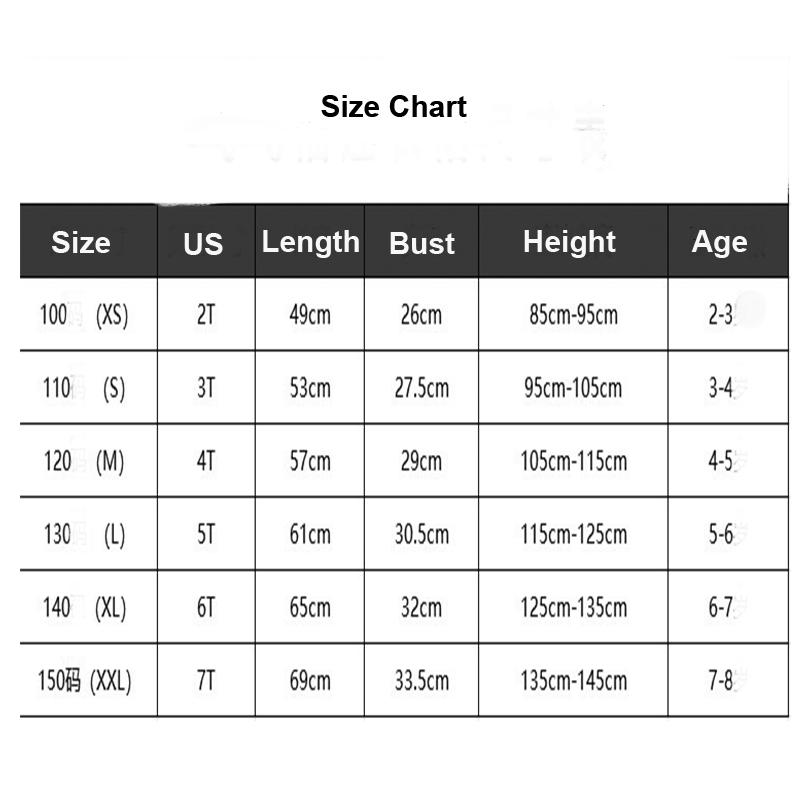
Task: Select the "Height" column header
Action: (569, 242)
